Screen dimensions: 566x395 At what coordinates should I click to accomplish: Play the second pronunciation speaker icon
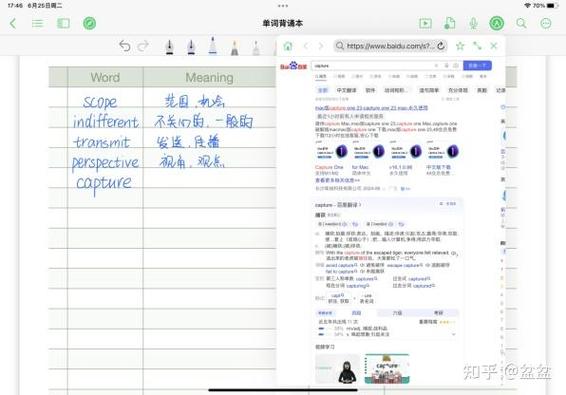tap(391, 224)
